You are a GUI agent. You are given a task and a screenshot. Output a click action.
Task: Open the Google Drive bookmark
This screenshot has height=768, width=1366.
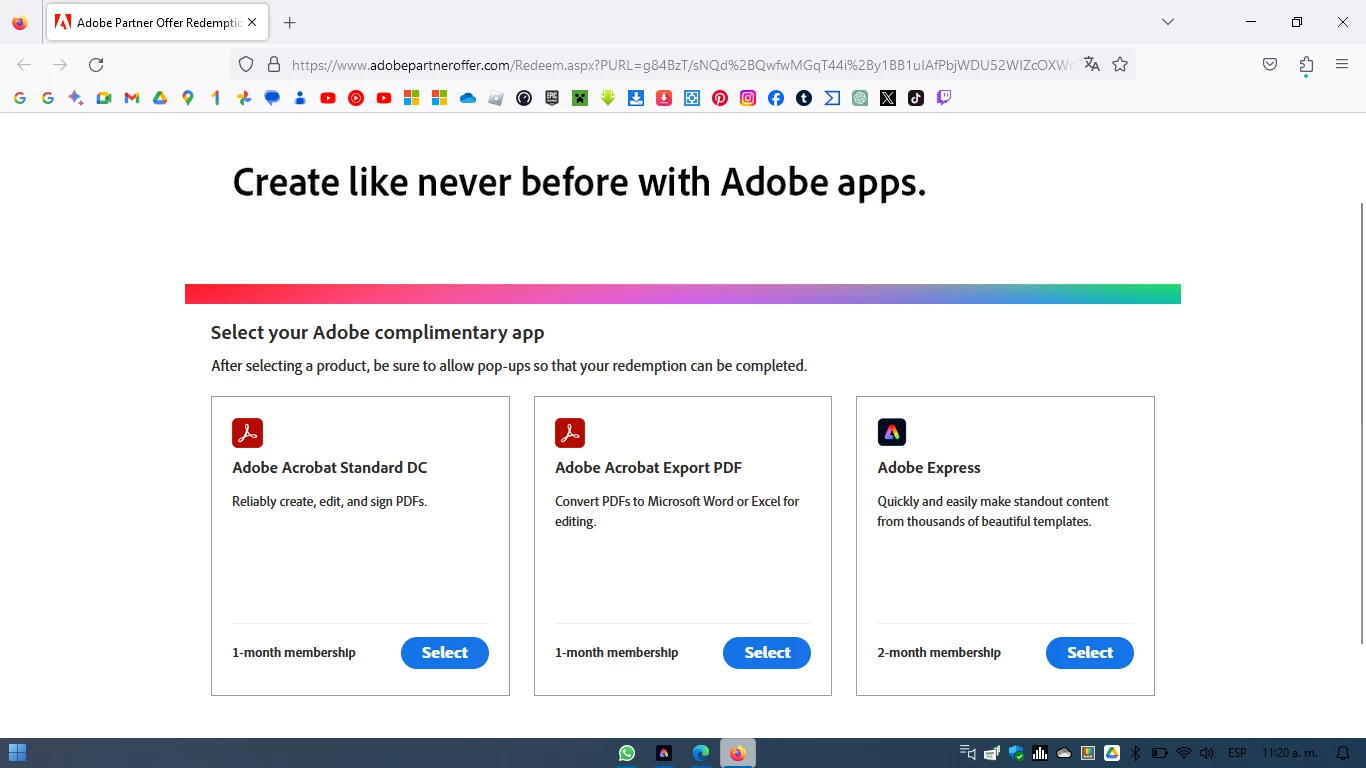click(159, 98)
